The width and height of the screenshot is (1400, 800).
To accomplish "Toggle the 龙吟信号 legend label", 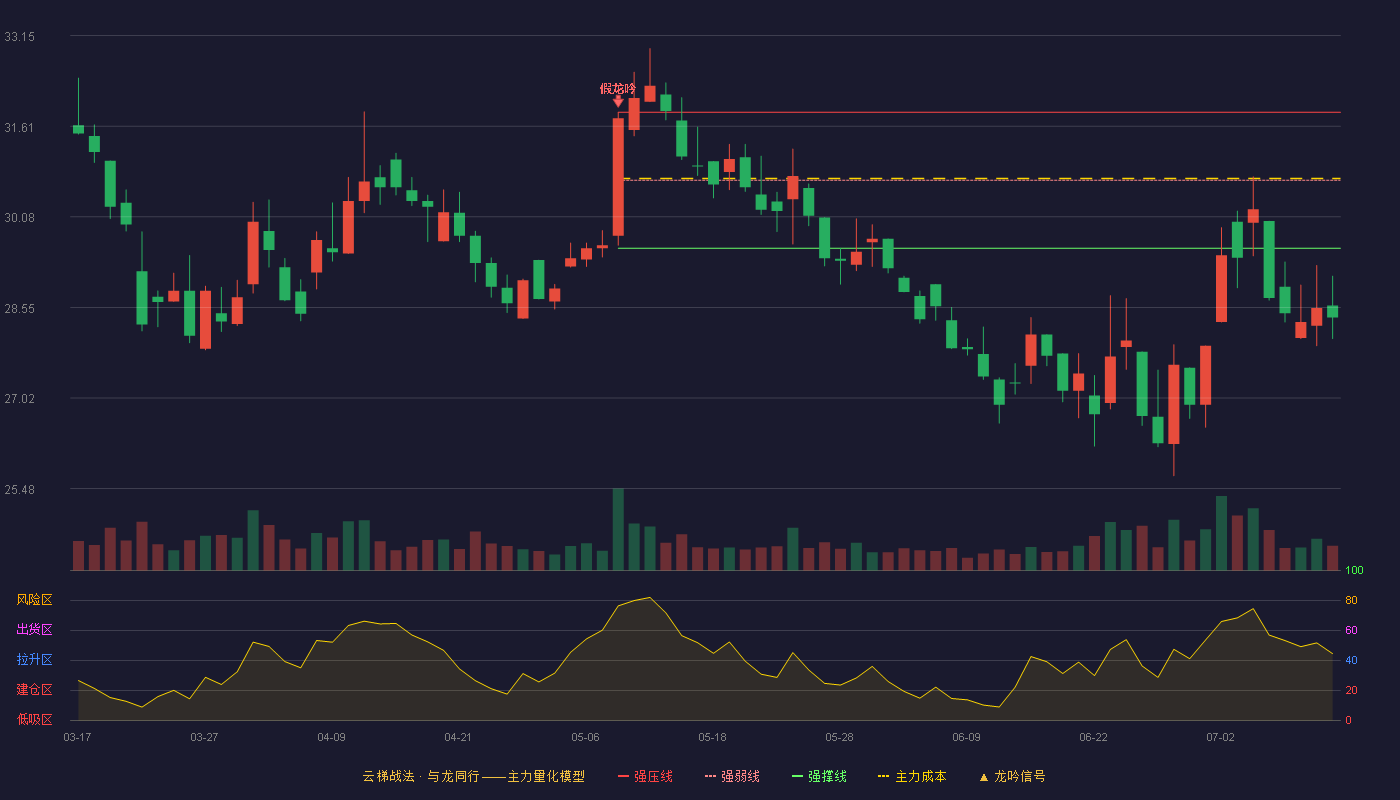I will point(1019,776).
